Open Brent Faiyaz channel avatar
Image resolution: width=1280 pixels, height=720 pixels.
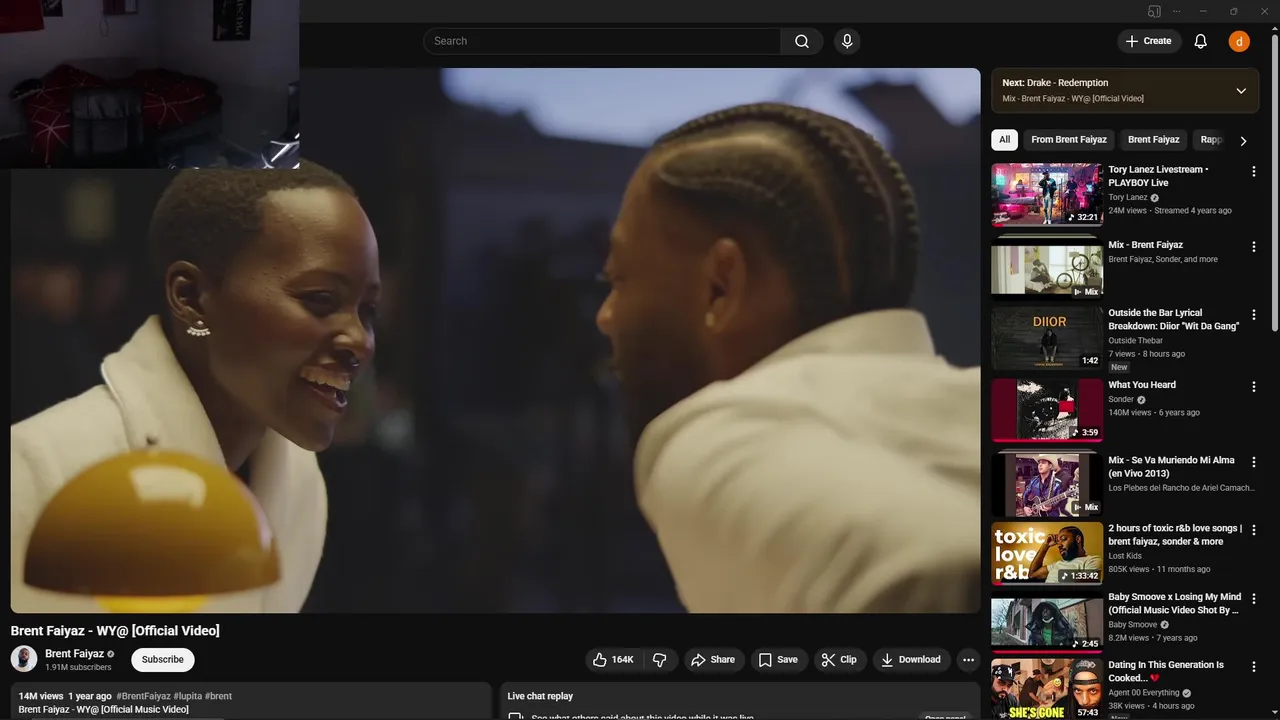(x=24, y=659)
